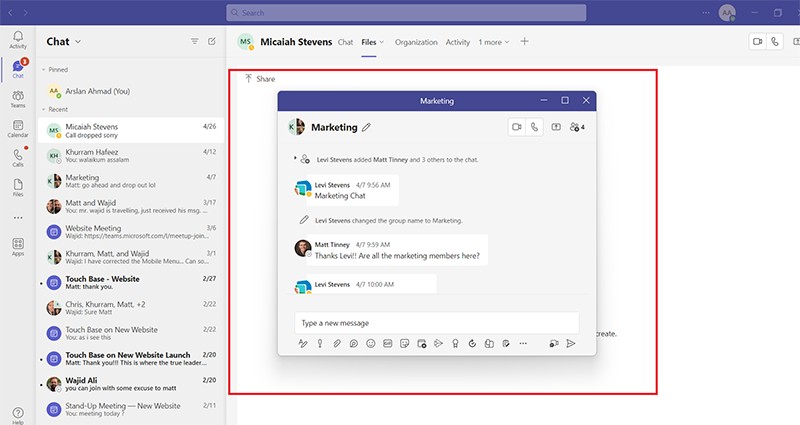Open the 'Chris, Khurram, Matt, +2' chat
The image size is (800, 425).
coord(131,308)
